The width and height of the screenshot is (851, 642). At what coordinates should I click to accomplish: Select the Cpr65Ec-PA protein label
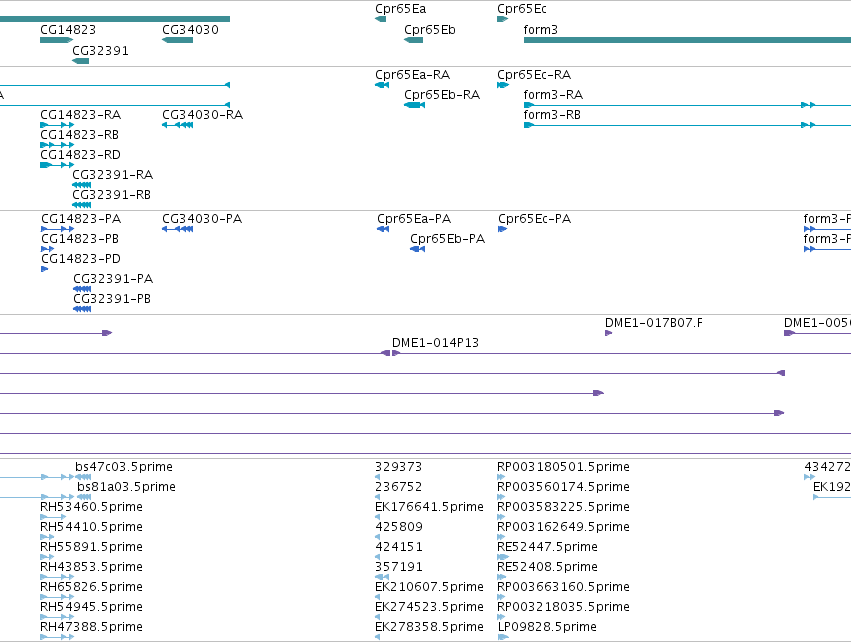[535, 219]
